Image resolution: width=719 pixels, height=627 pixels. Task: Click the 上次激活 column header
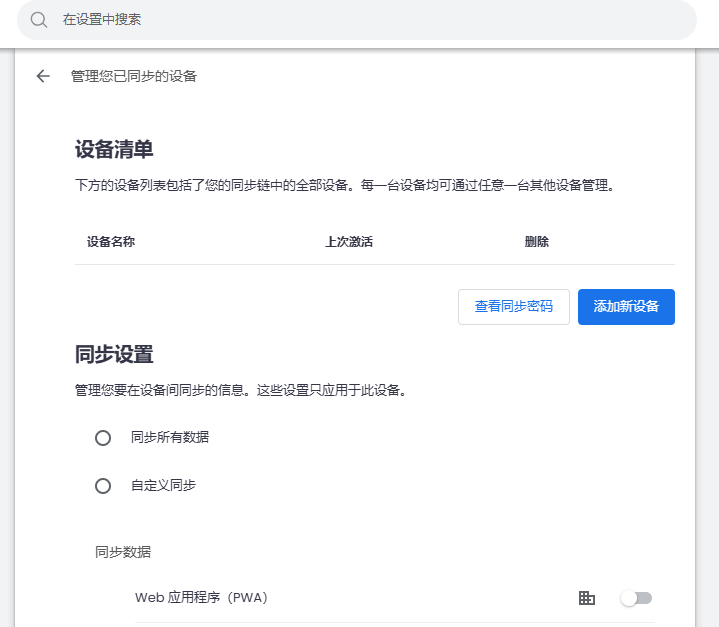349,242
